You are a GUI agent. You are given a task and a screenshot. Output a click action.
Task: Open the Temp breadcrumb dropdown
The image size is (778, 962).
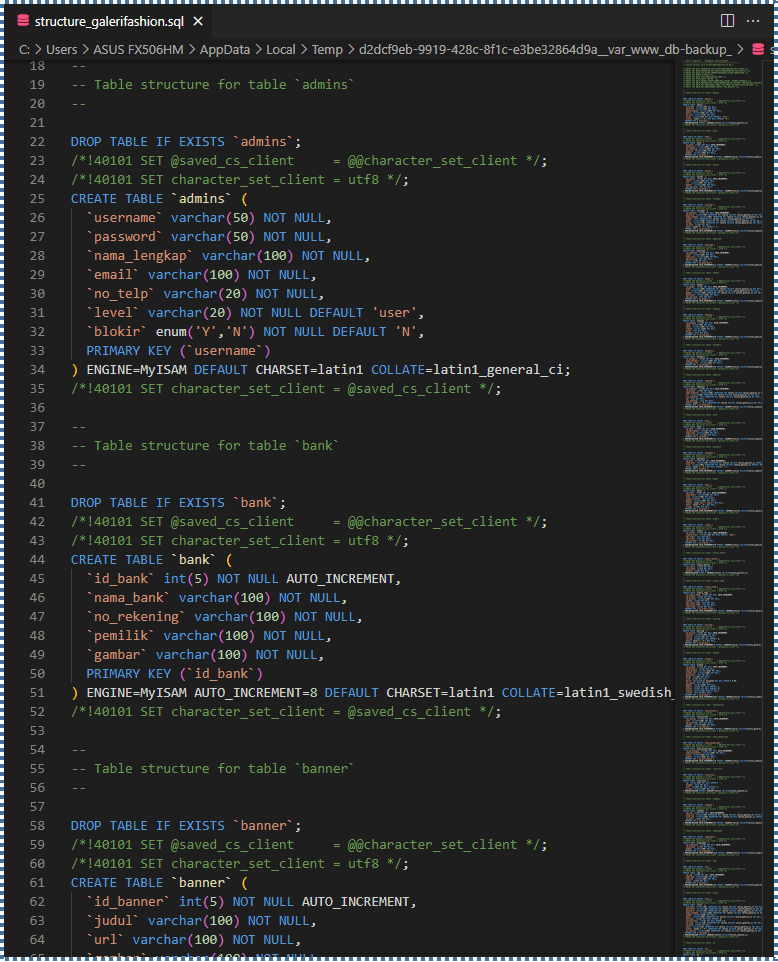(326, 49)
